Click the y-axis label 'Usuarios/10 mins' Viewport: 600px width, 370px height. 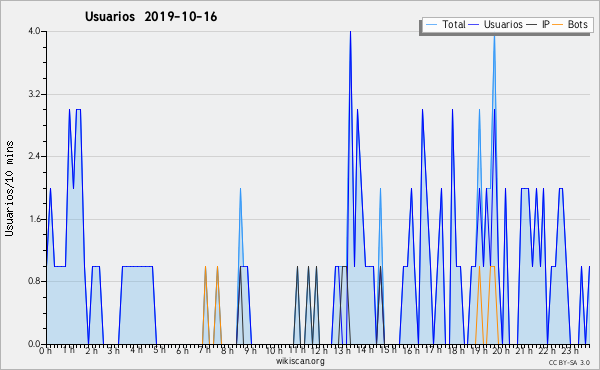click(9, 188)
